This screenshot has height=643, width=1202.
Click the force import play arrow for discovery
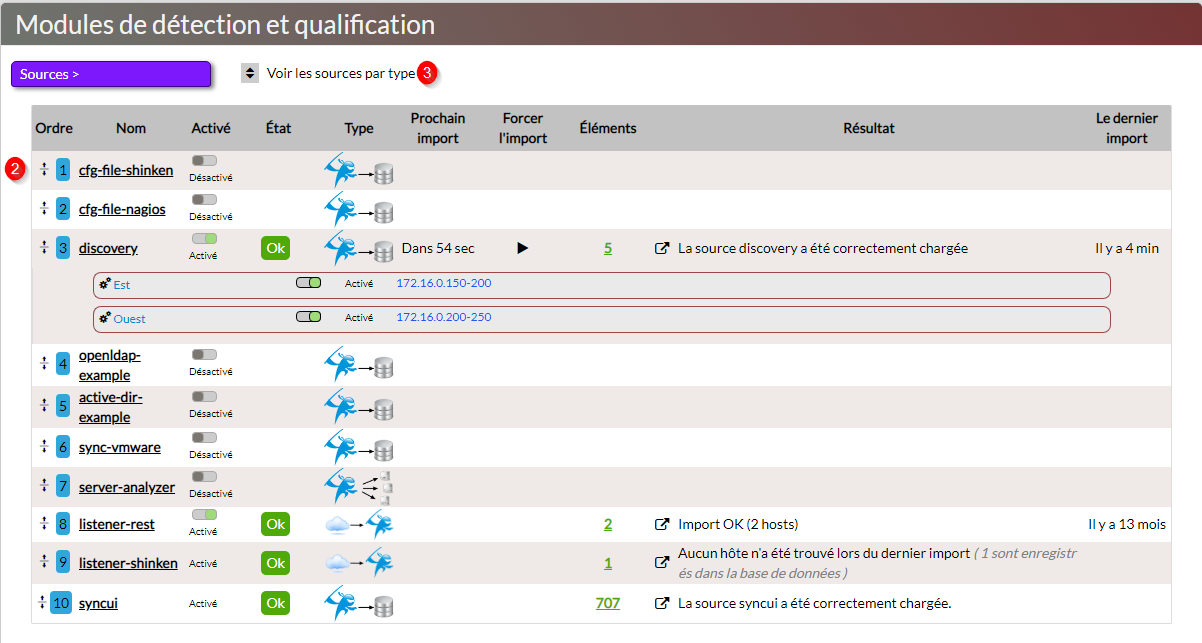tap(522, 248)
